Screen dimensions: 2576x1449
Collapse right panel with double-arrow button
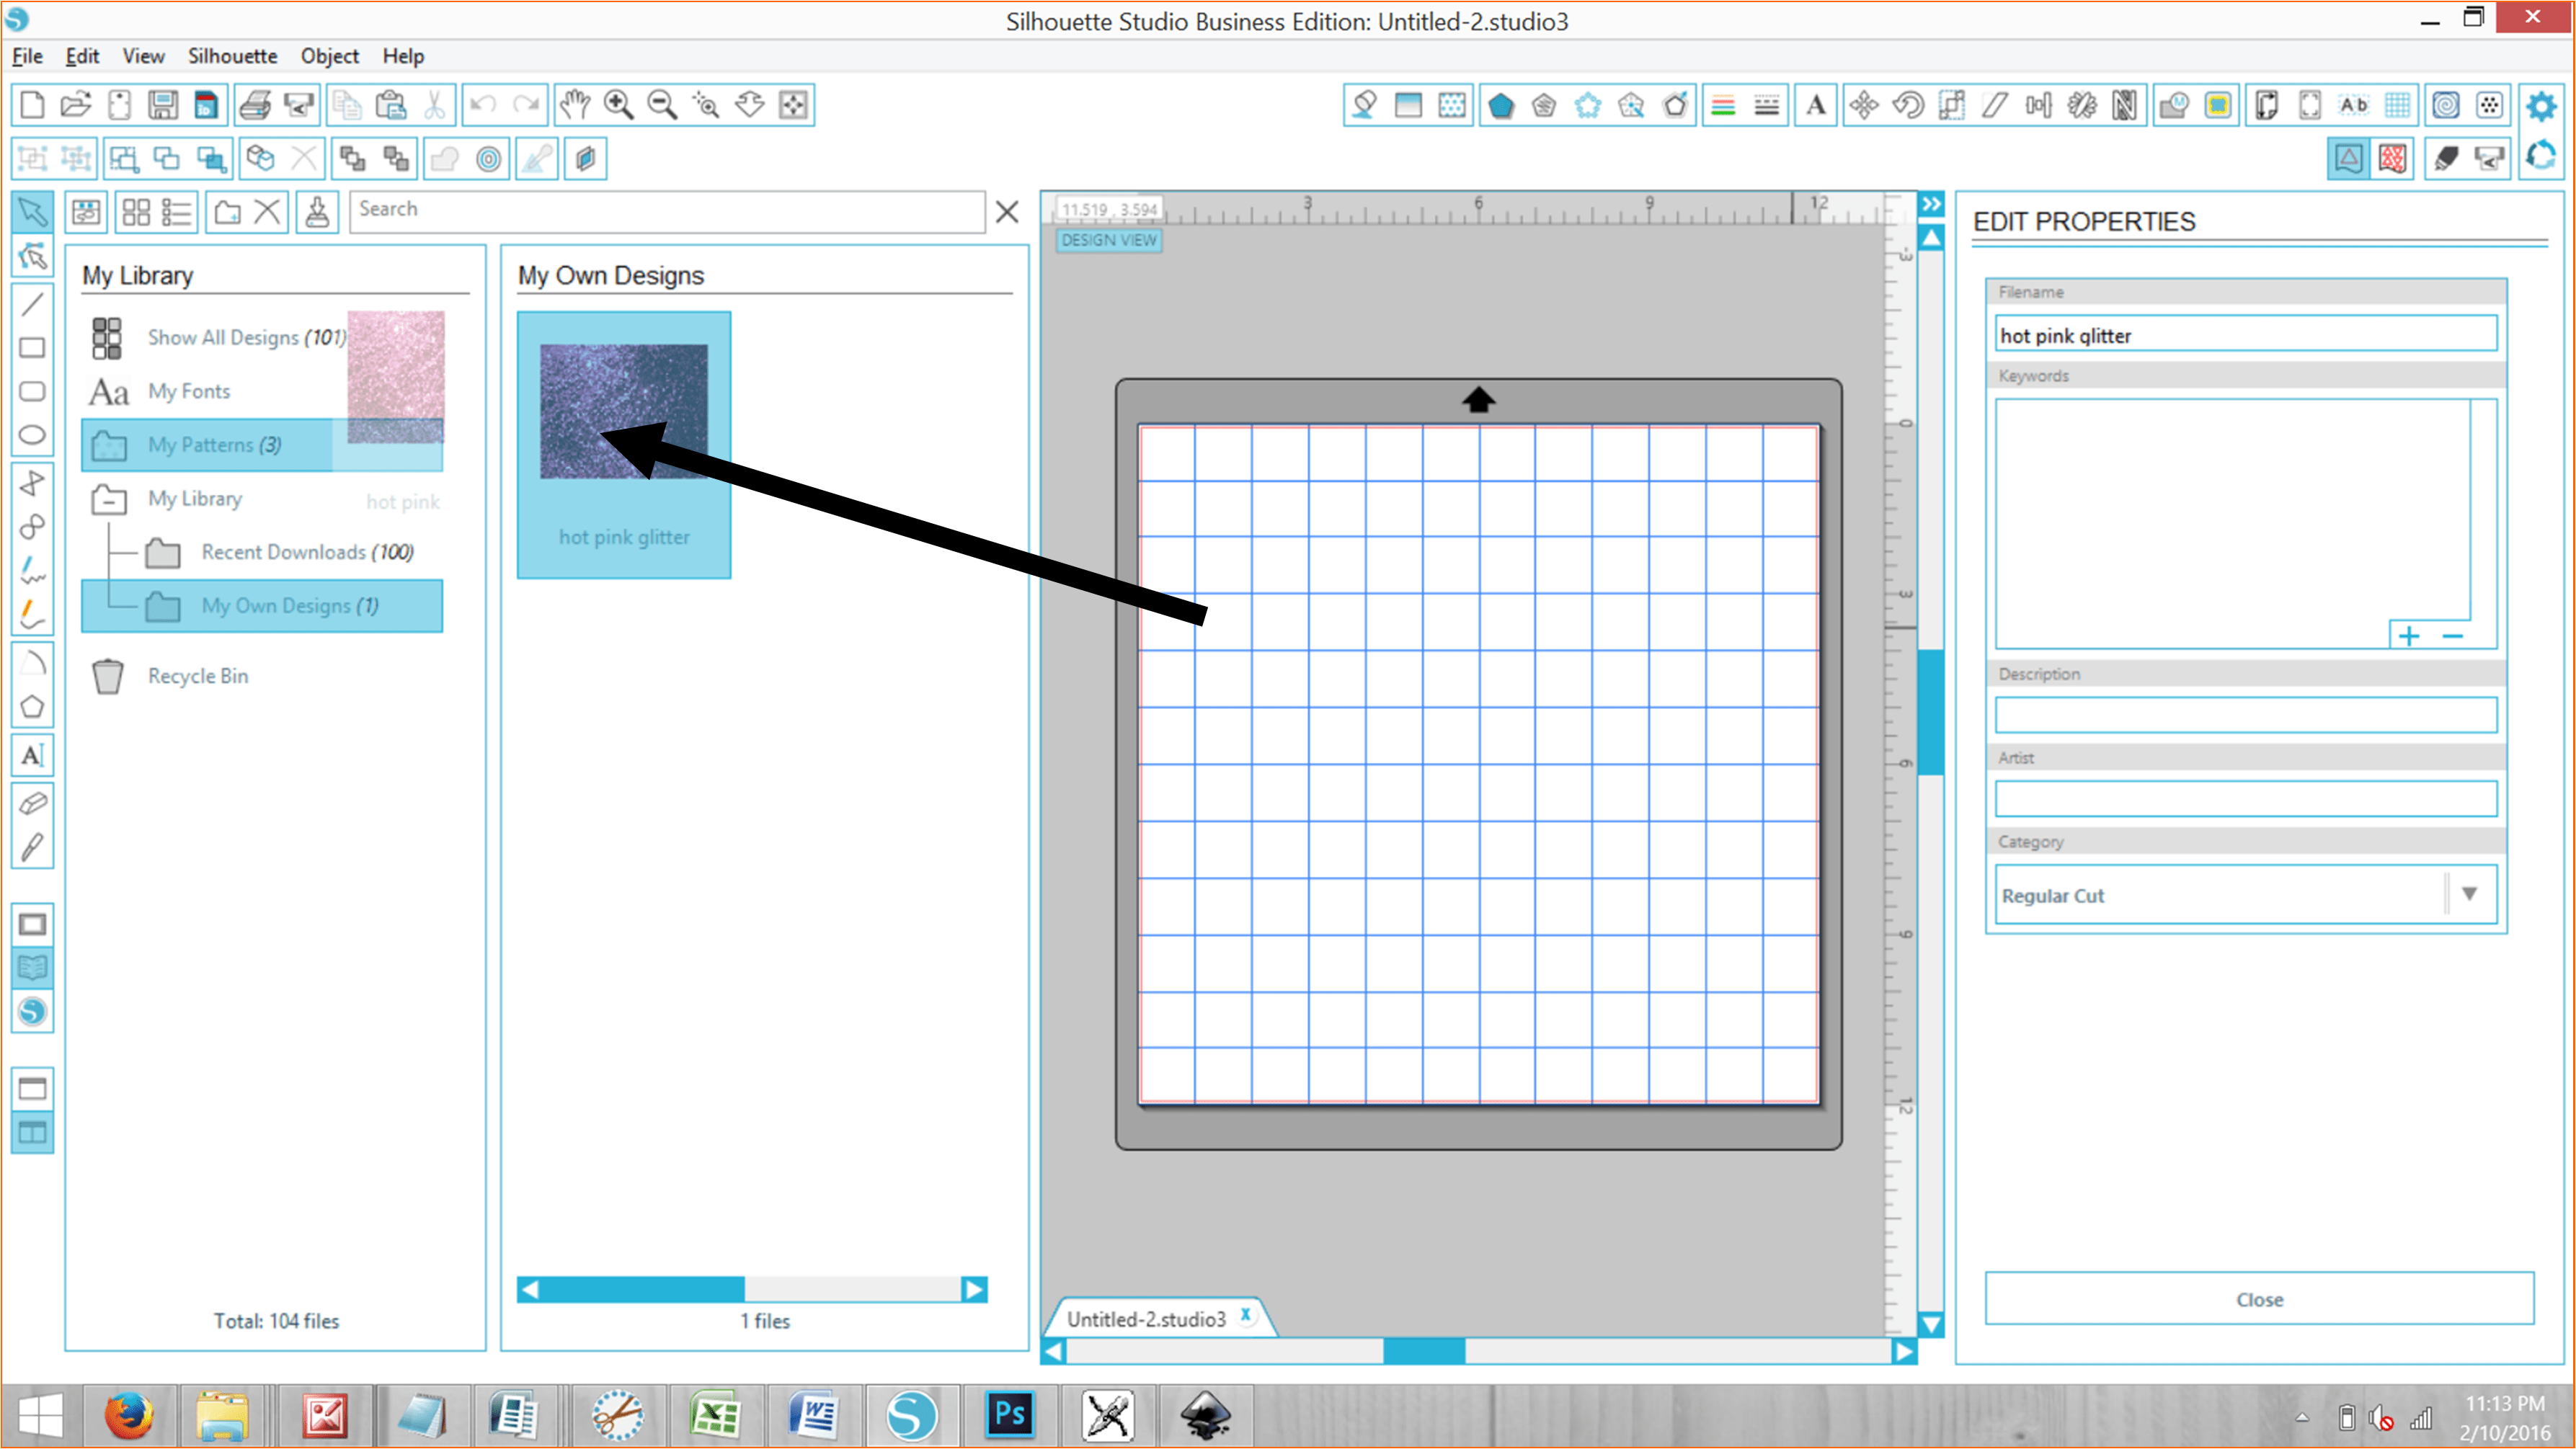(1931, 205)
